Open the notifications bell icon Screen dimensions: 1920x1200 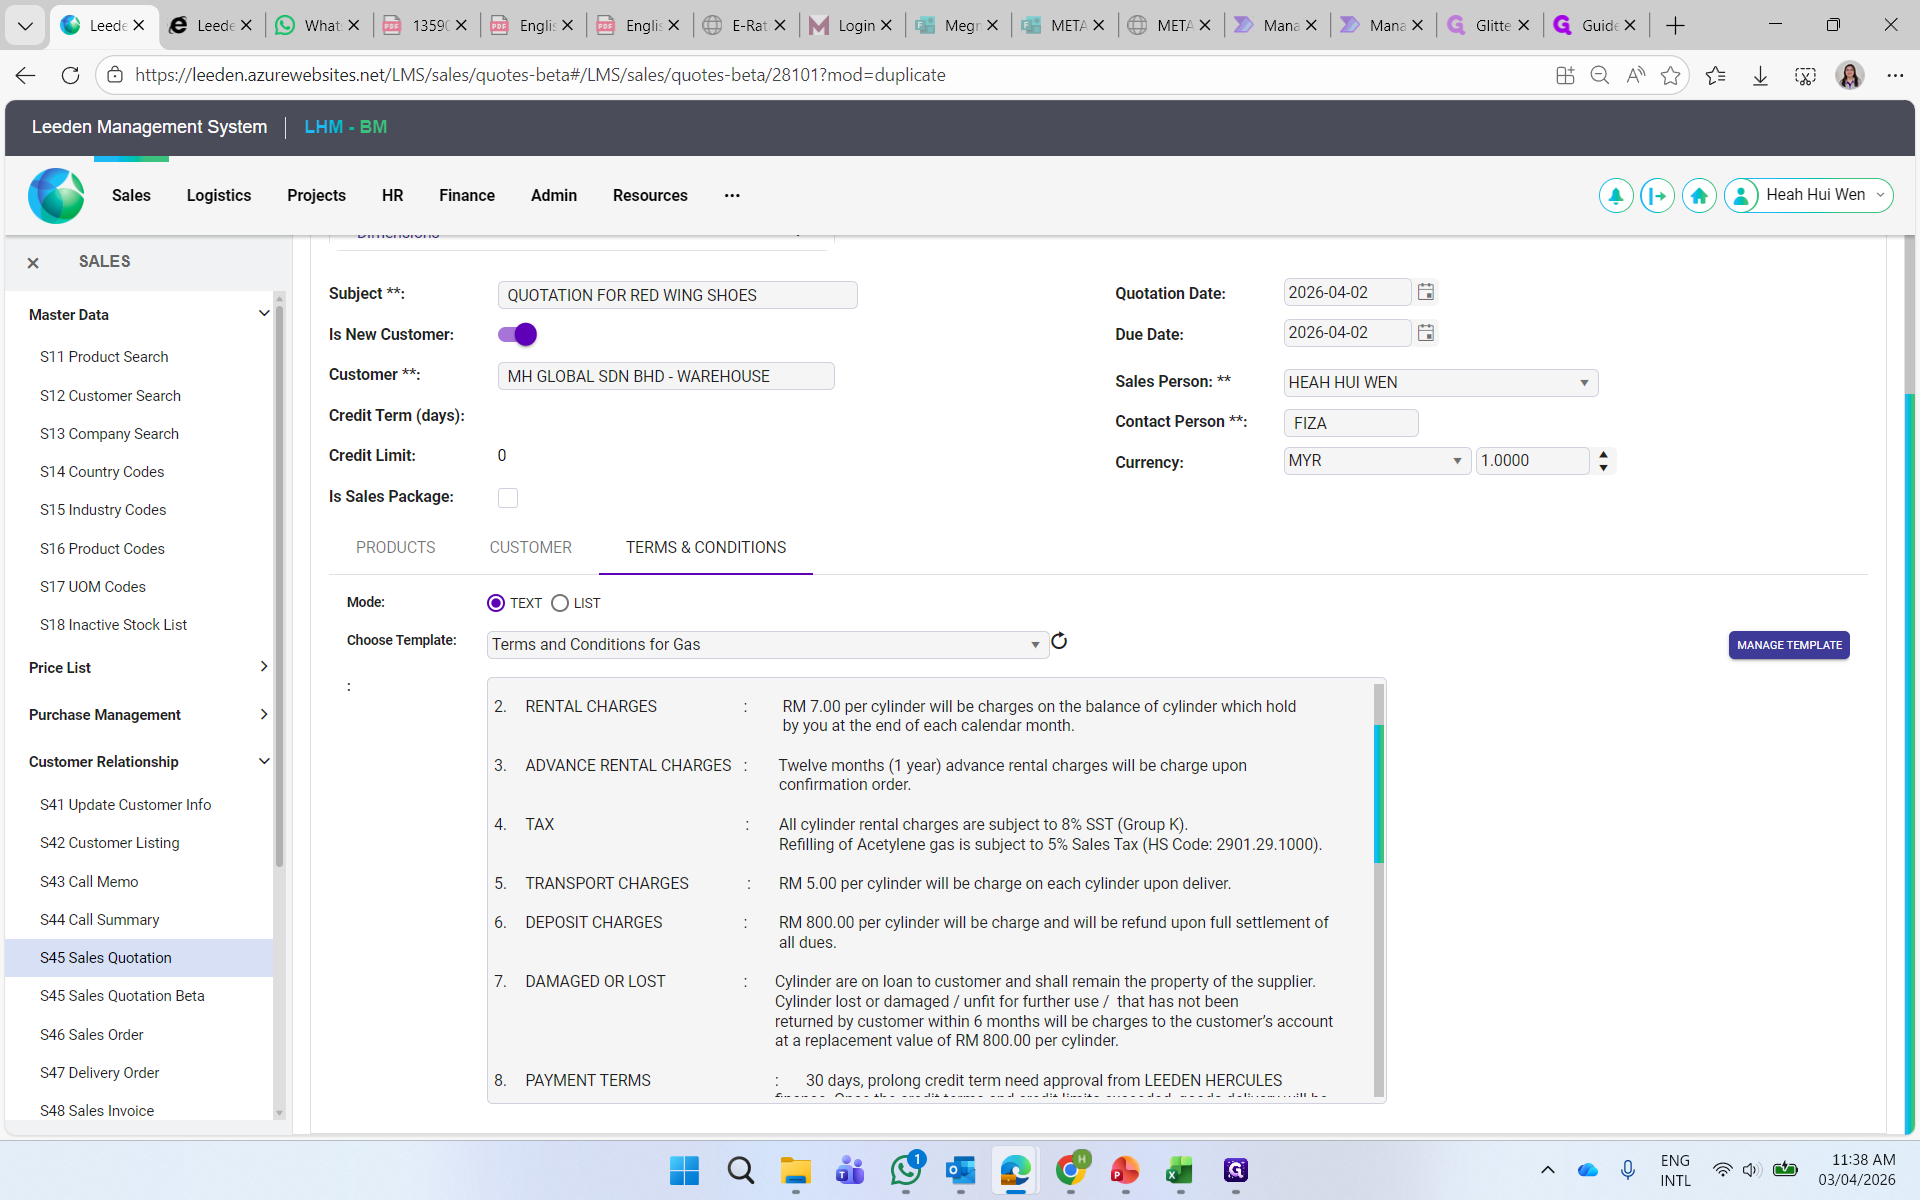(x=1616, y=196)
